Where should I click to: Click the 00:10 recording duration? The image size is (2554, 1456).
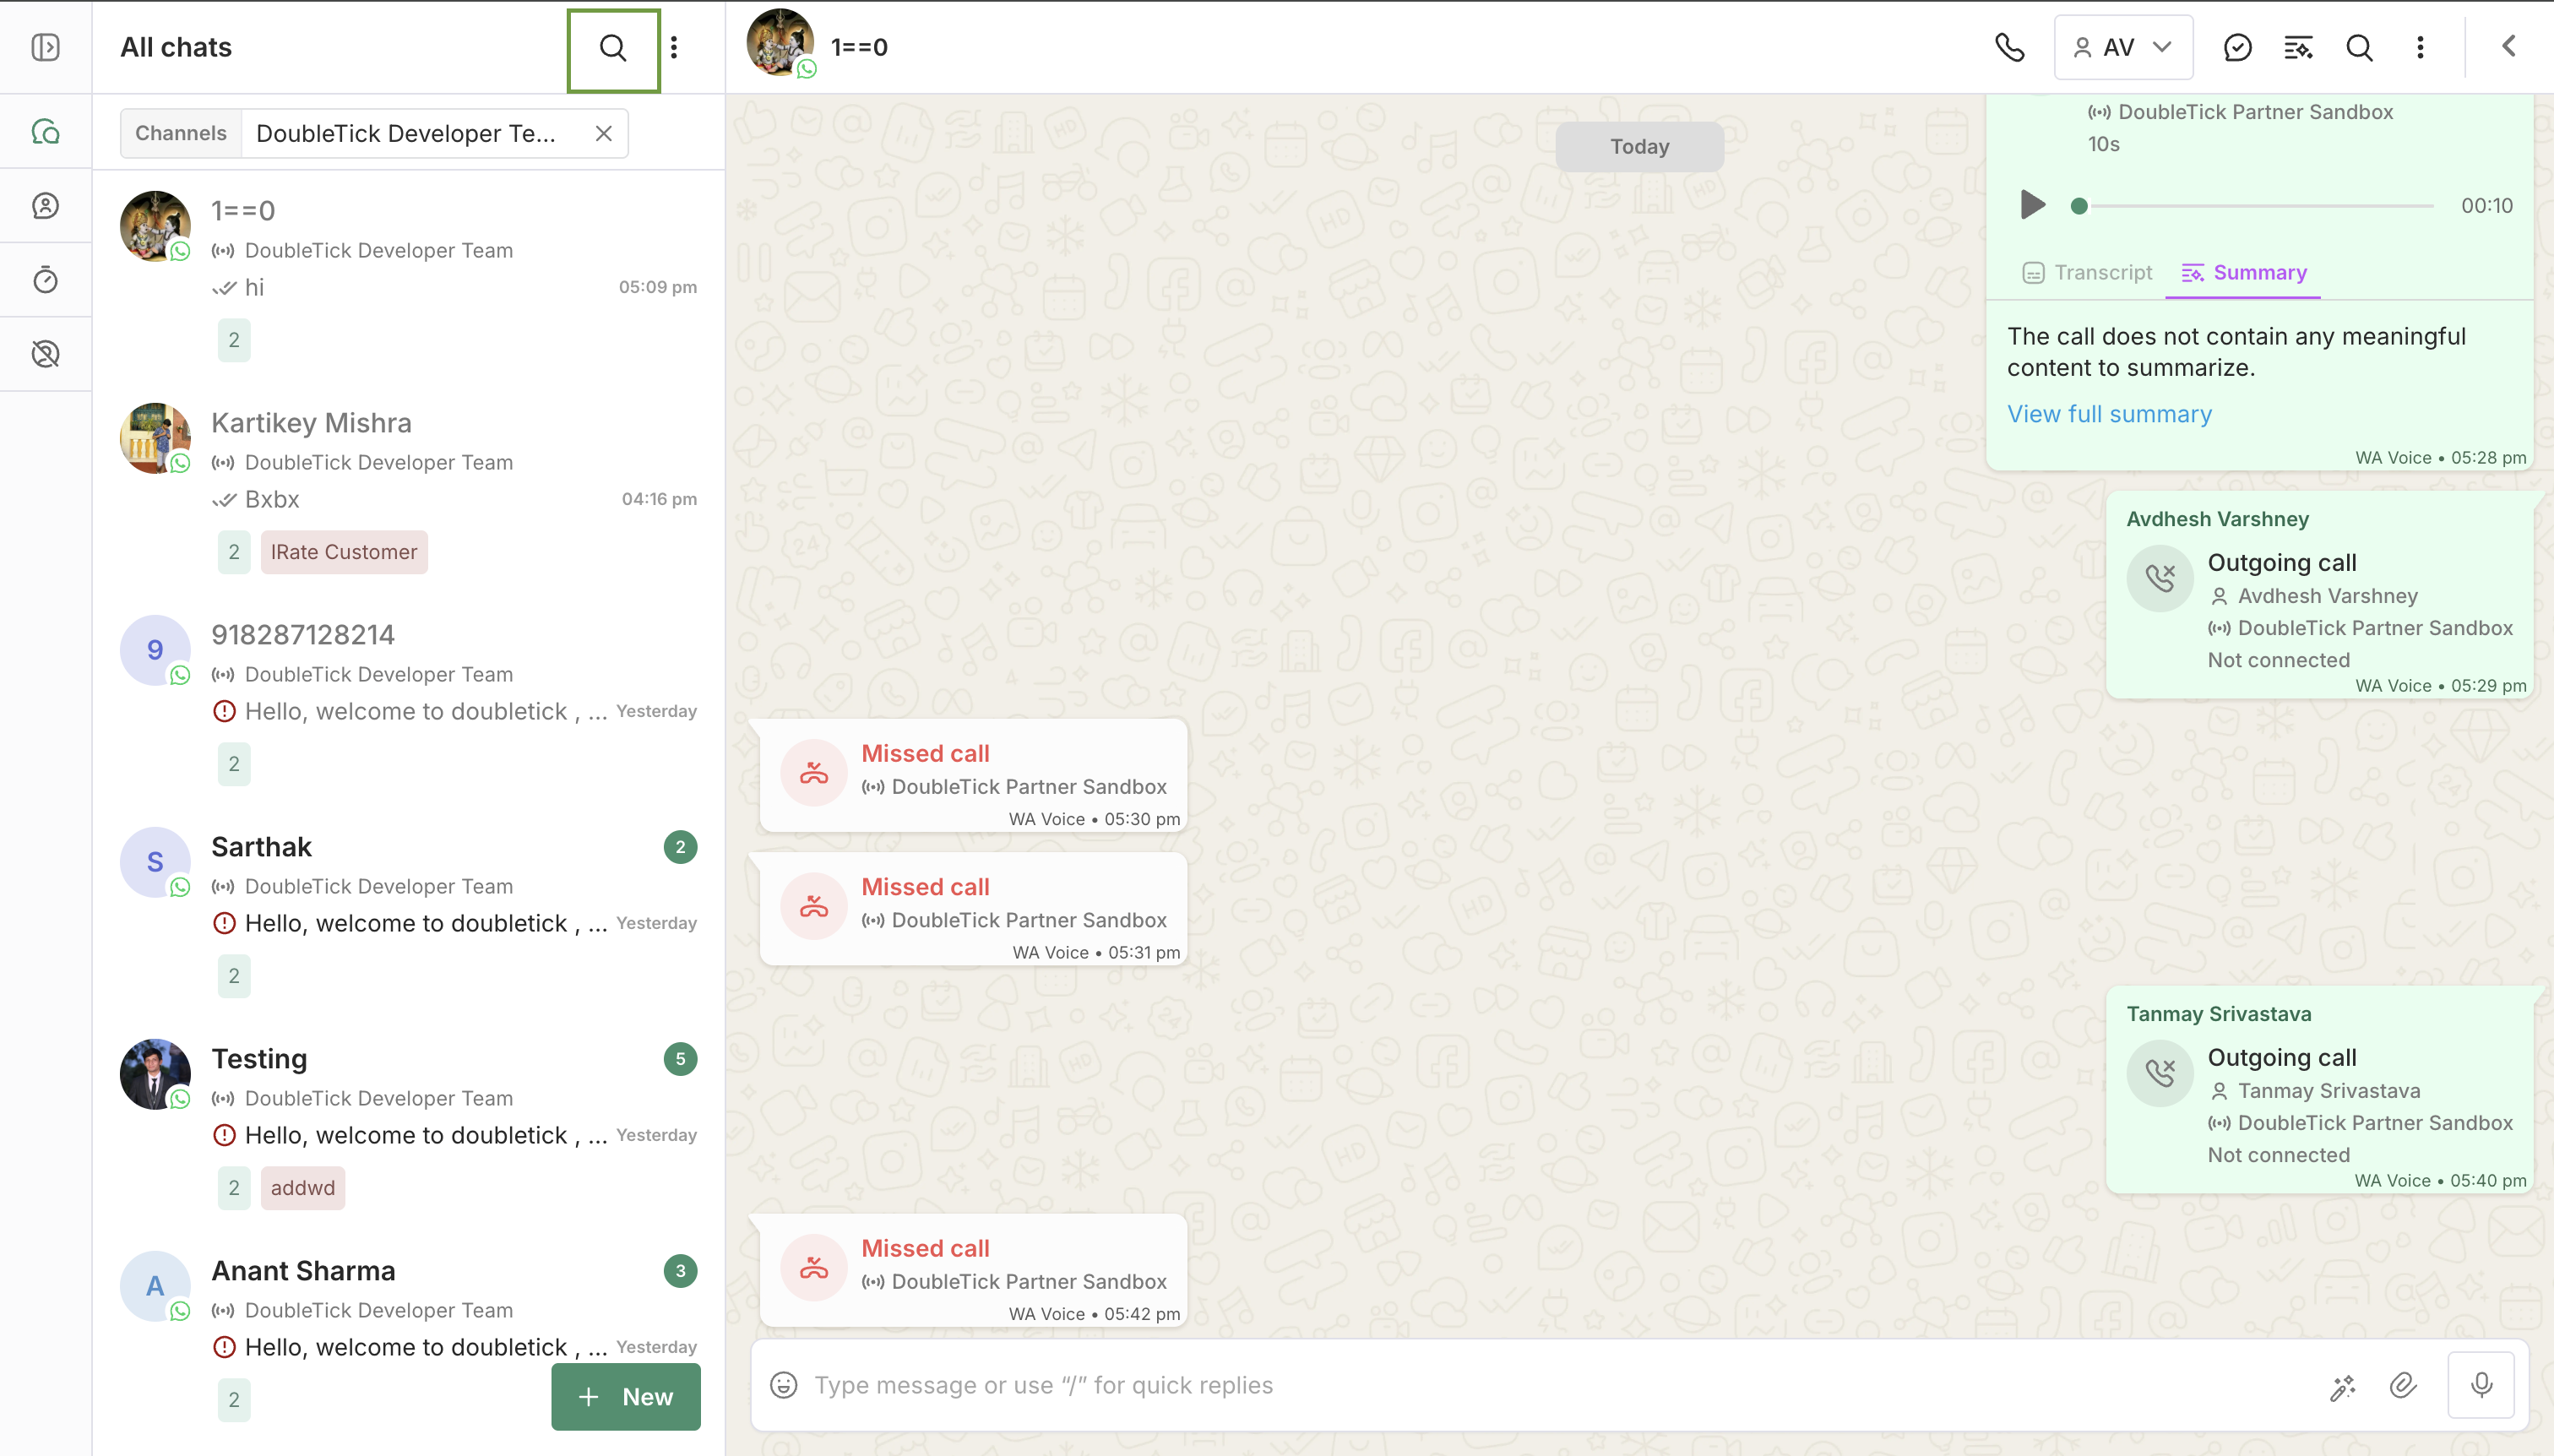(x=2487, y=206)
